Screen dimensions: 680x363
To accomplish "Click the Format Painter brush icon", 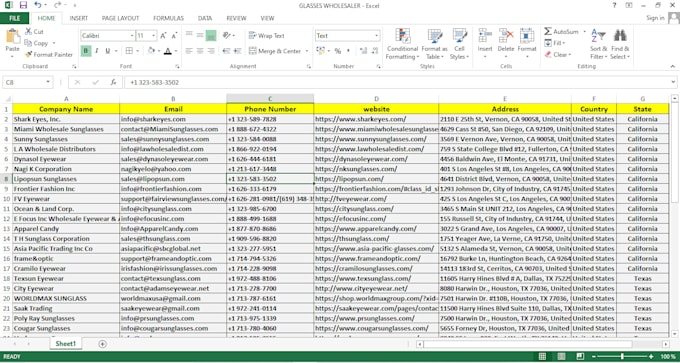I will pos(28,55).
